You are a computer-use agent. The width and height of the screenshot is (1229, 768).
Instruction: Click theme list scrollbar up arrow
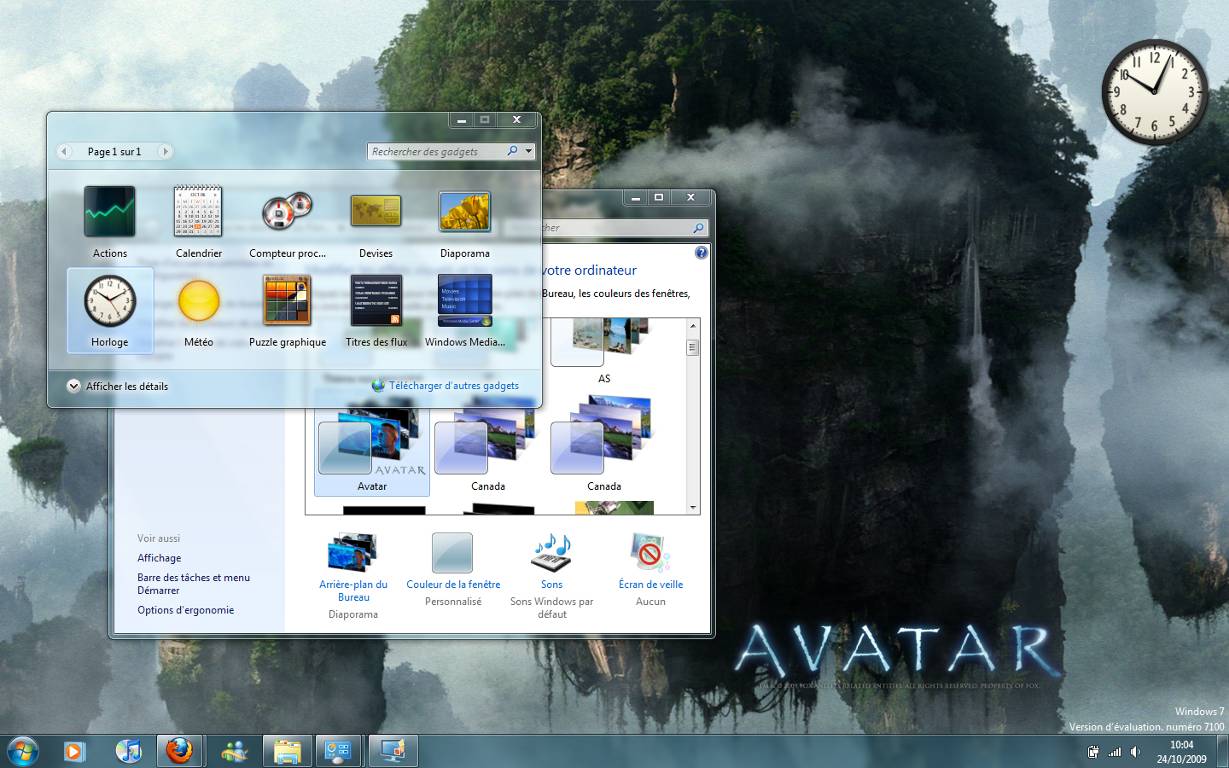coord(692,326)
